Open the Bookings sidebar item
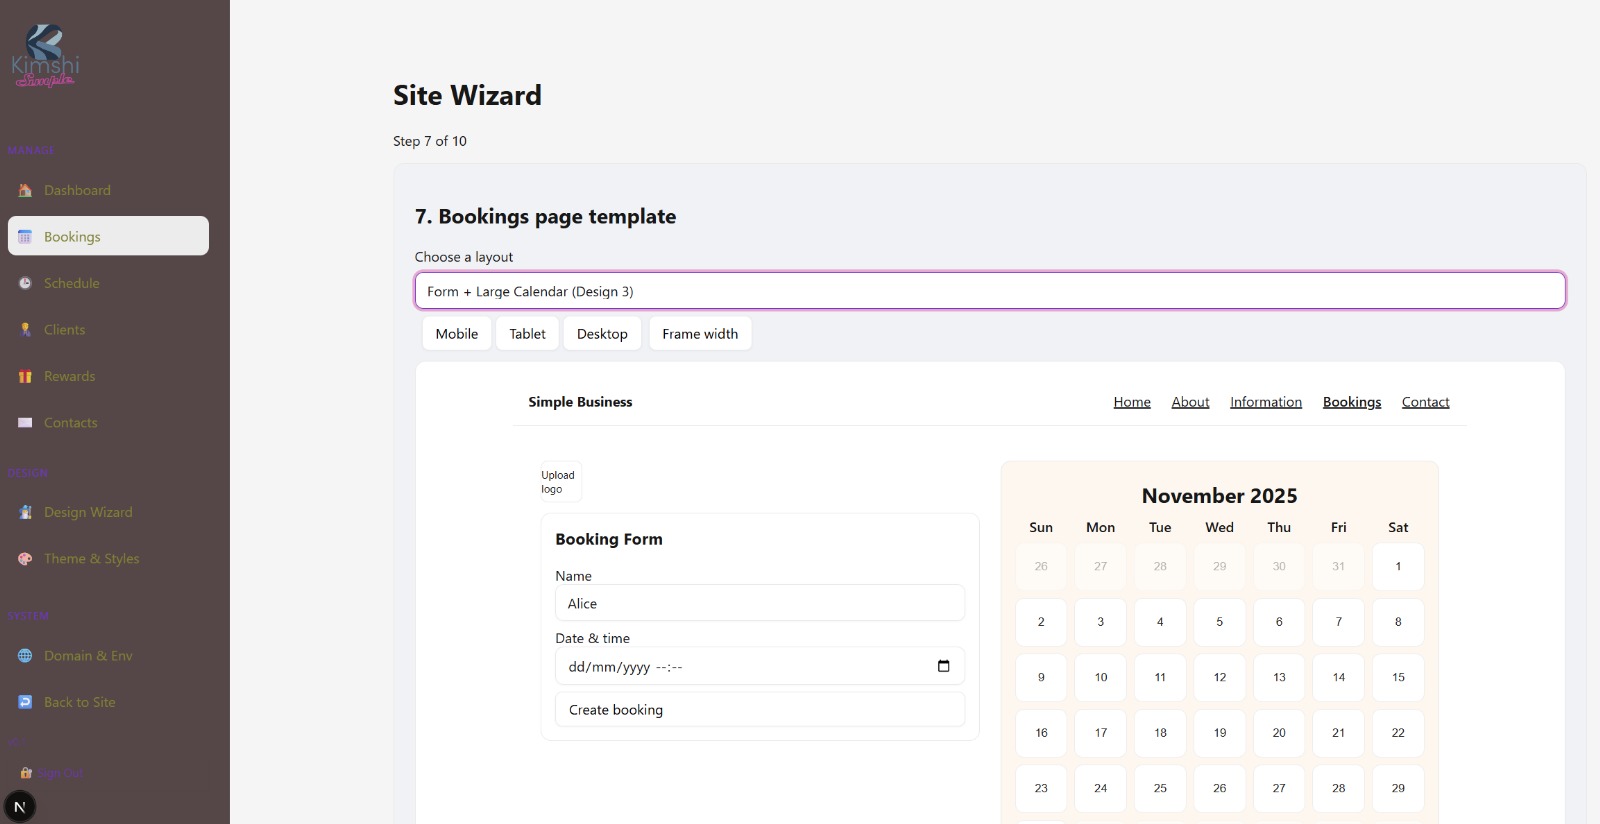Image resolution: width=1600 pixels, height=824 pixels. coord(108,236)
